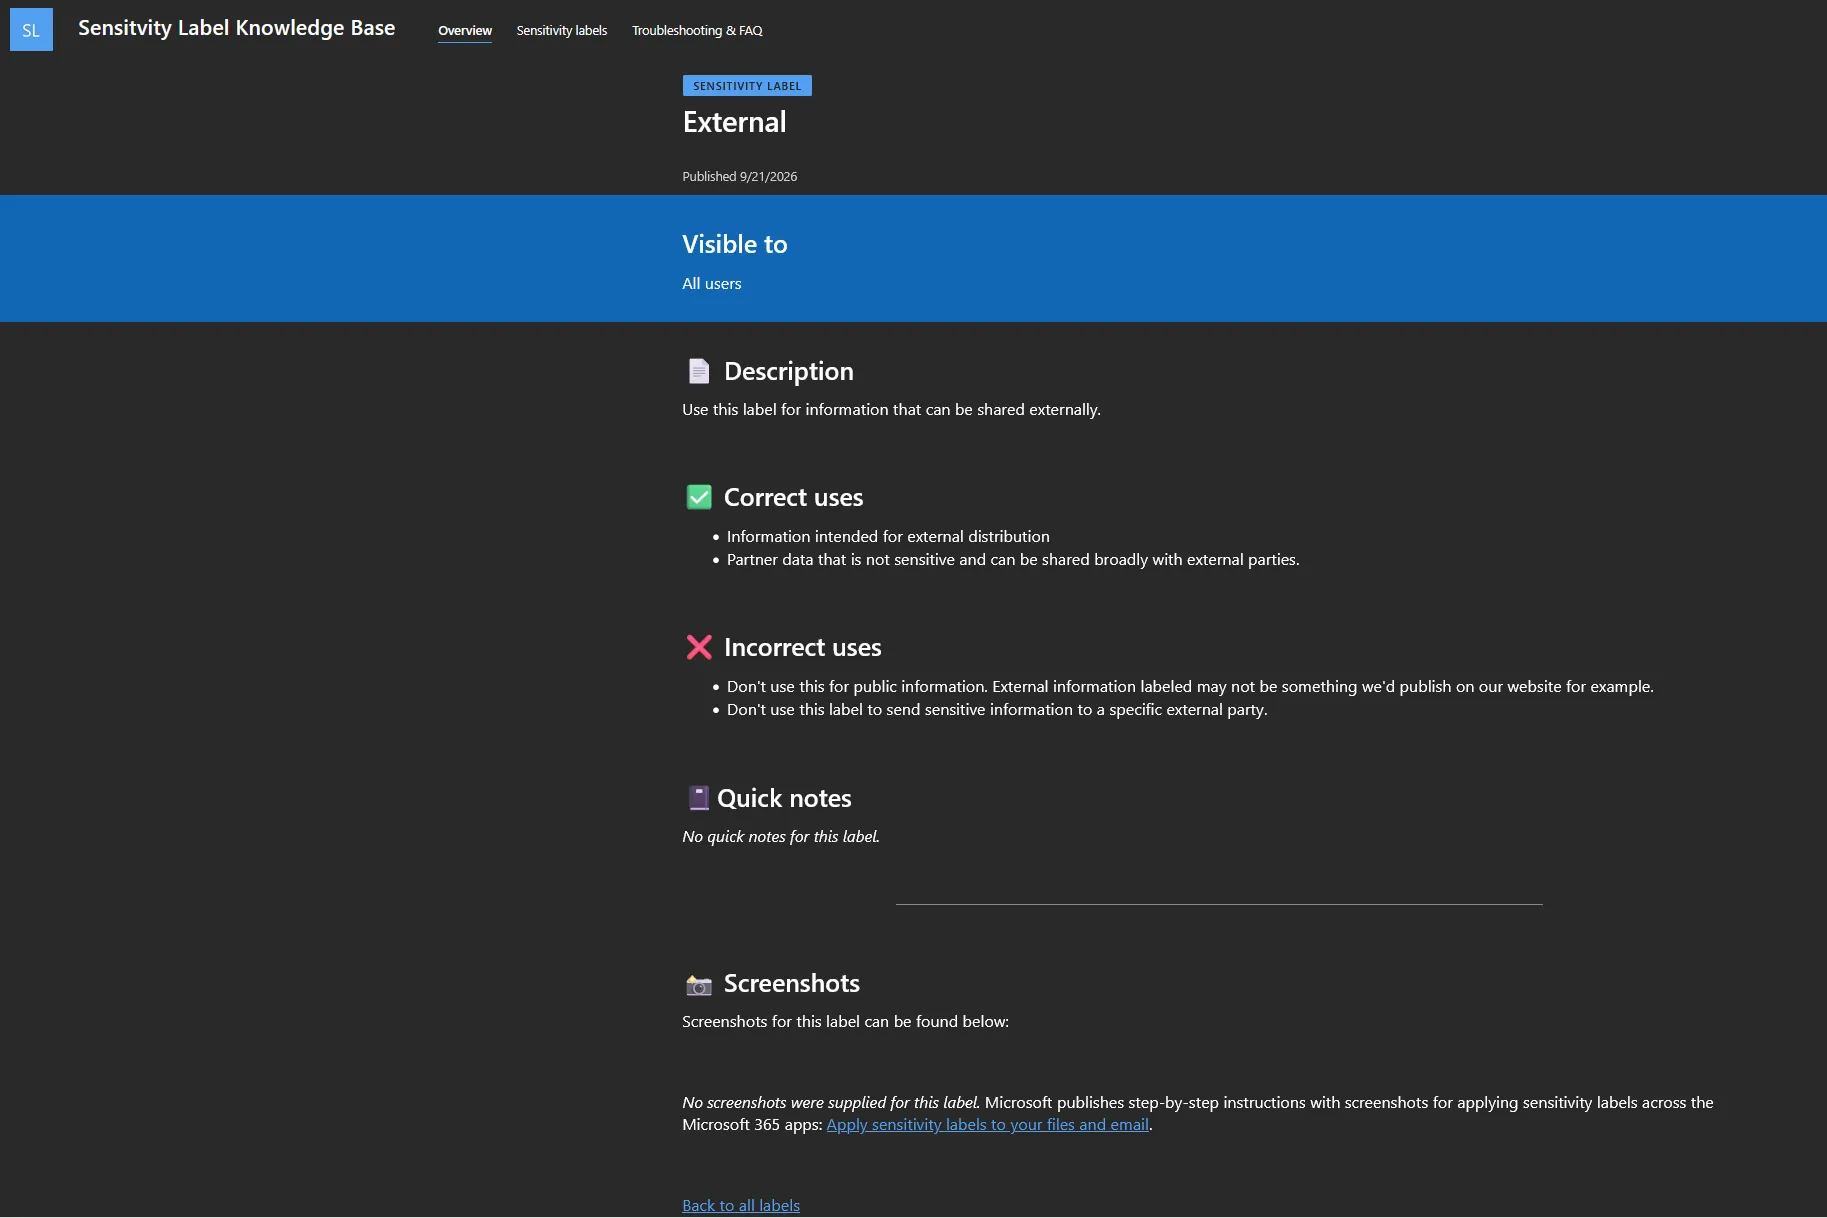The height and width of the screenshot is (1218, 1827).
Task: Click the All users text
Action: tap(712, 284)
